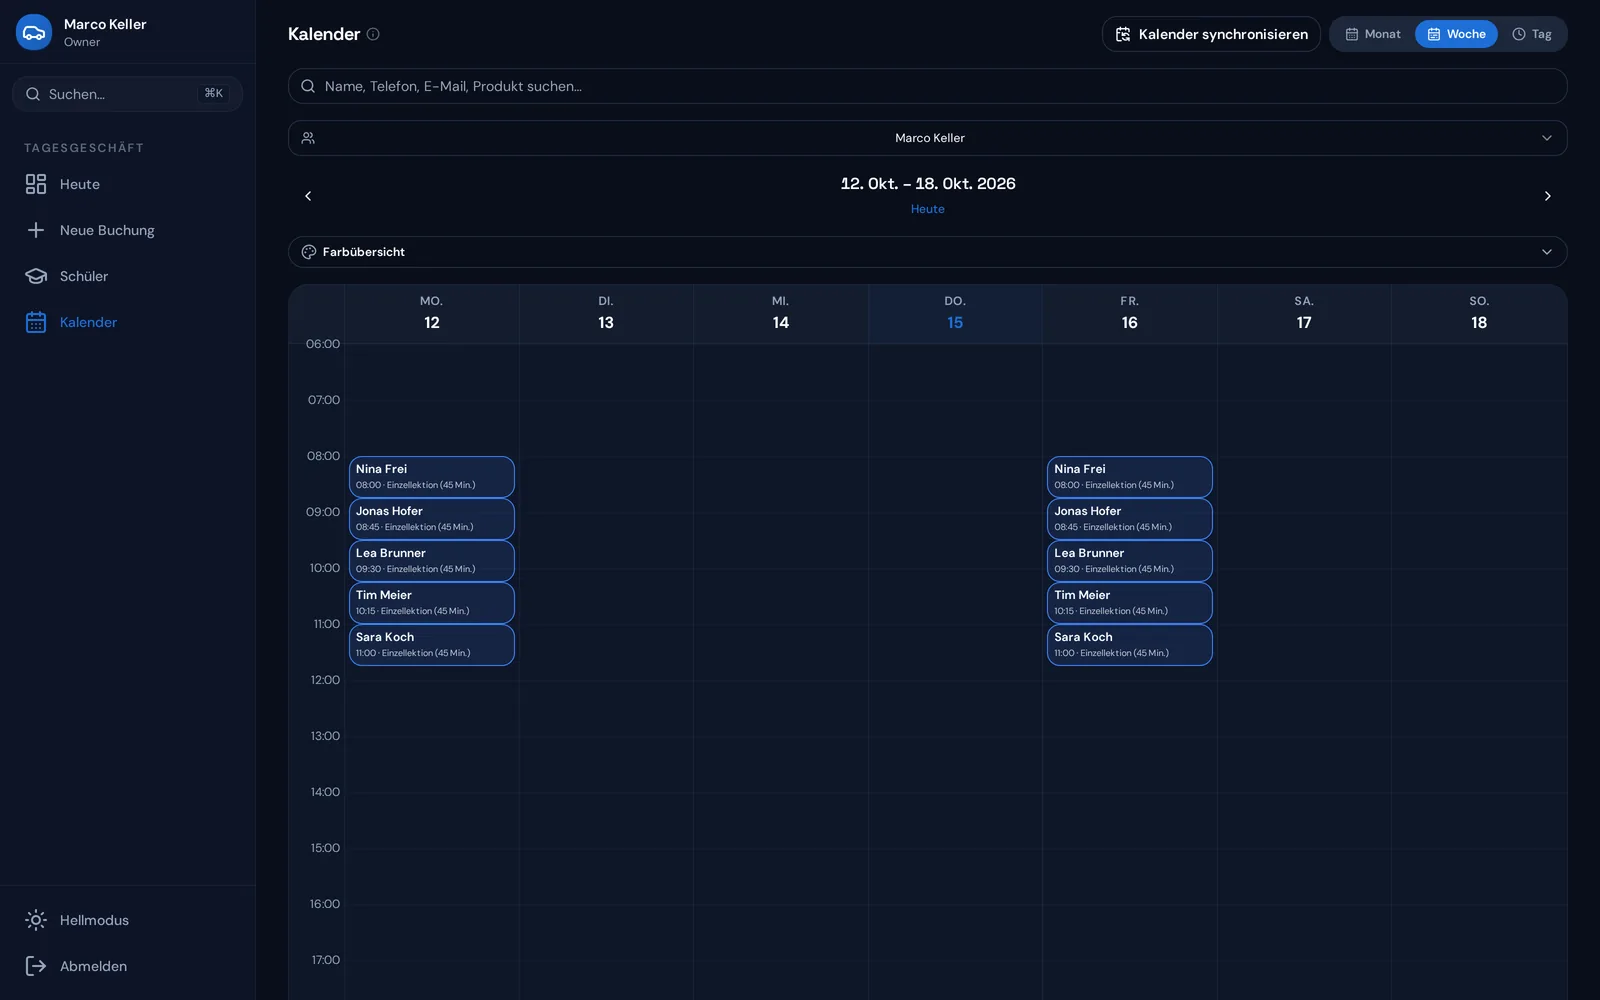Image resolution: width=1600 pixels, height=1000 pixels.
Task: Switch to Monat view
Action: (1373, 34)
